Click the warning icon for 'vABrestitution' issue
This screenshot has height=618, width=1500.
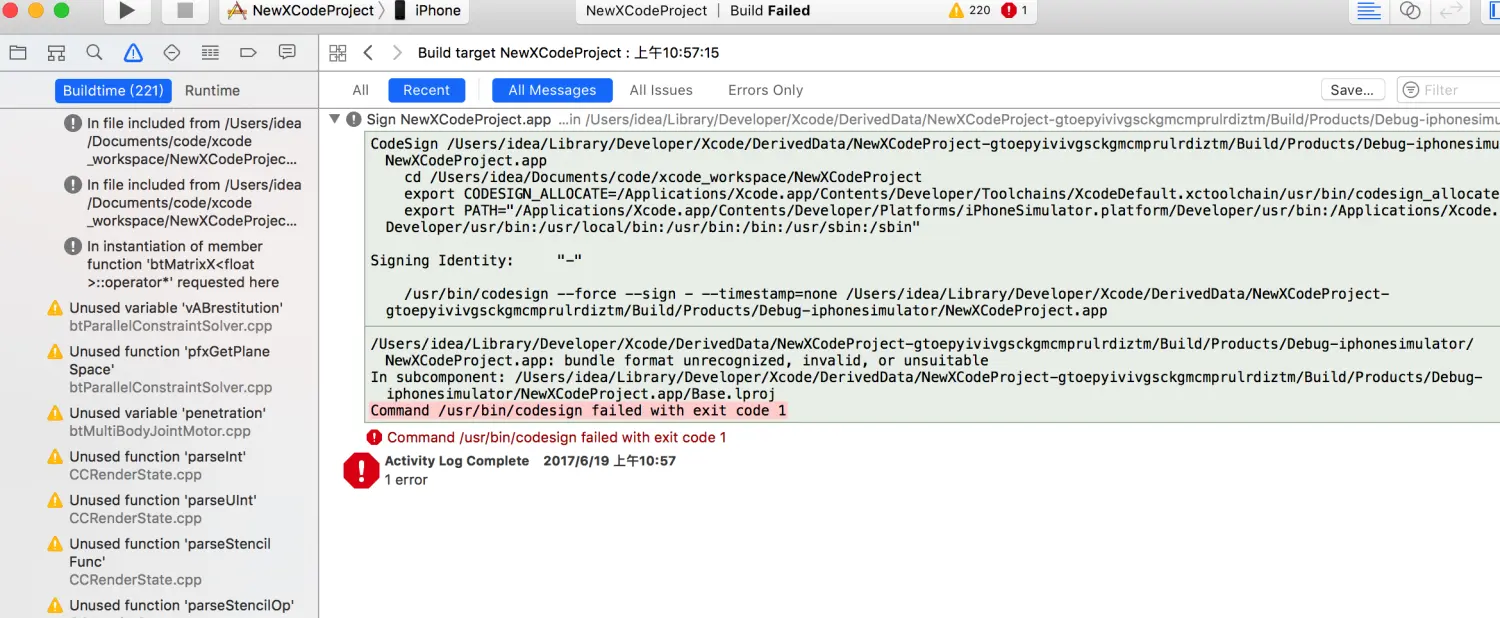pyautogui.click(x=55, y=308)
